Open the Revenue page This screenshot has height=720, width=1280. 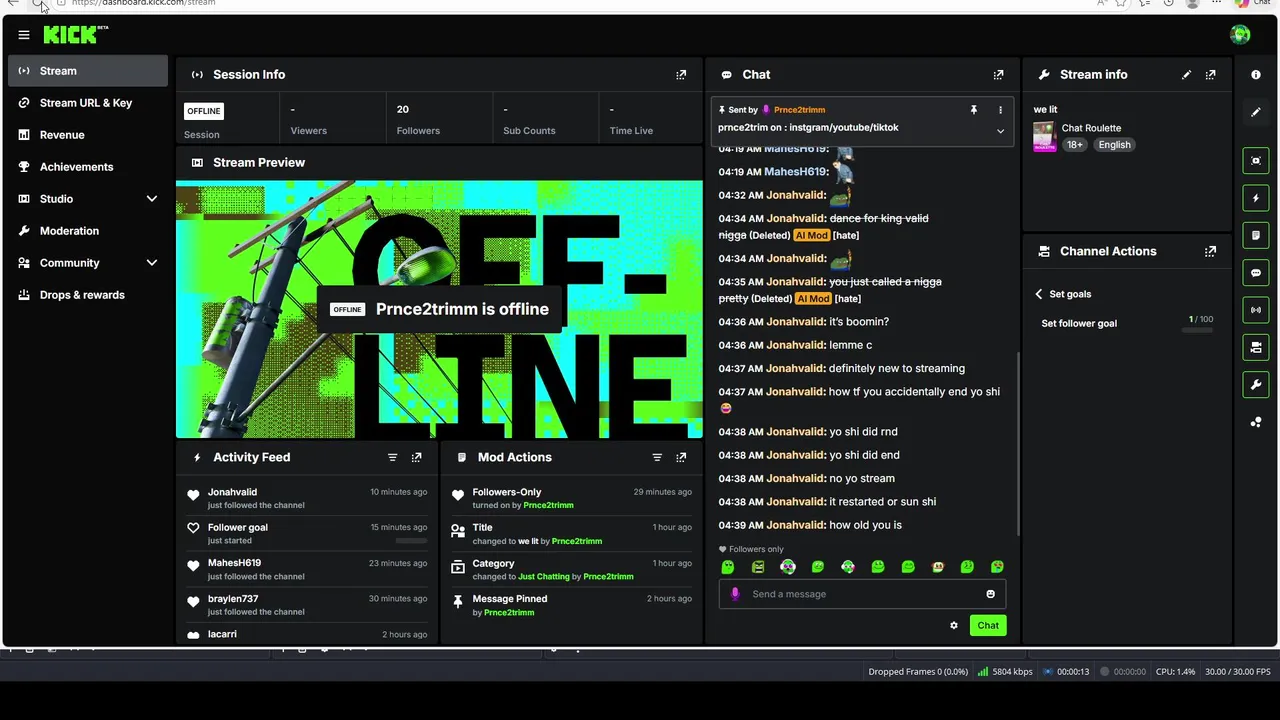[x=88, y=135]
